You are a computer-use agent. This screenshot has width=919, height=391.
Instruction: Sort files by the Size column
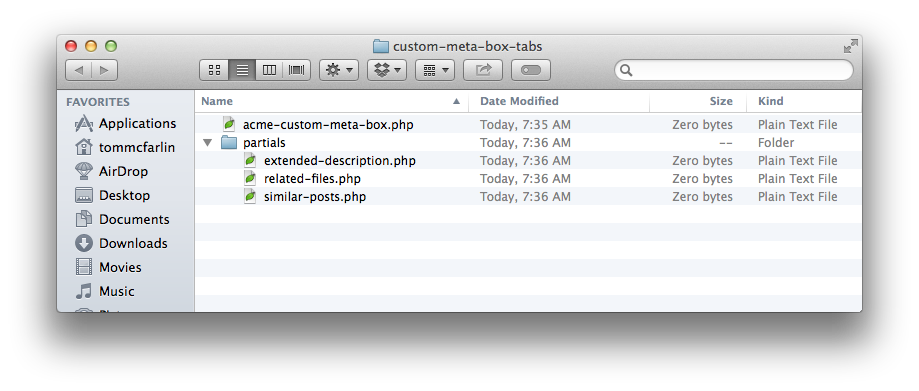[721, 101]
